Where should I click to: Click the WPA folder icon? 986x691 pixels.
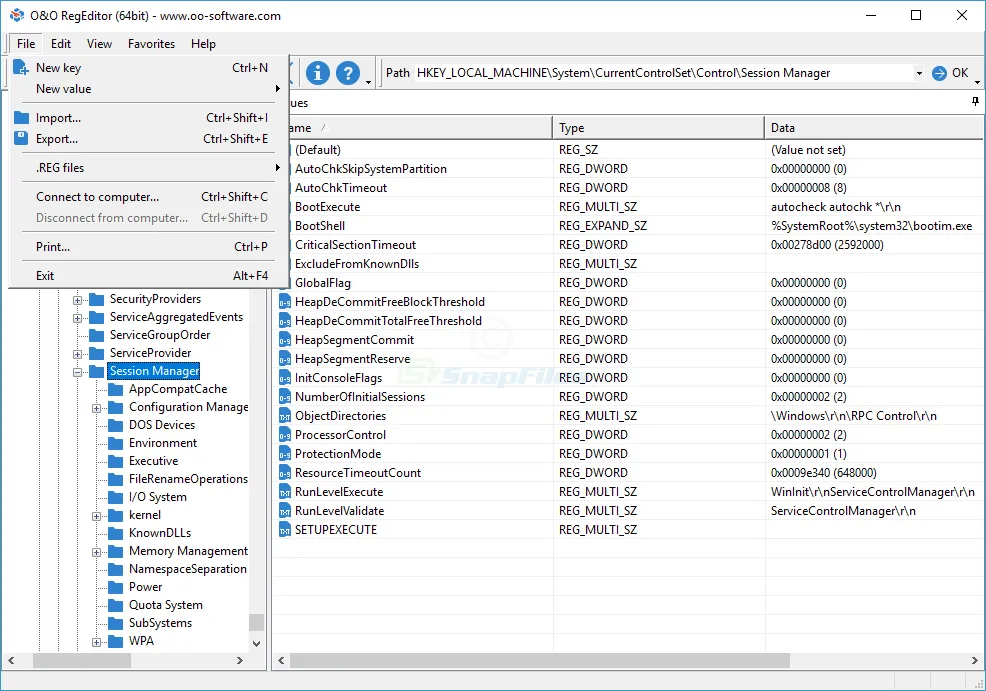tap(116, 641)
